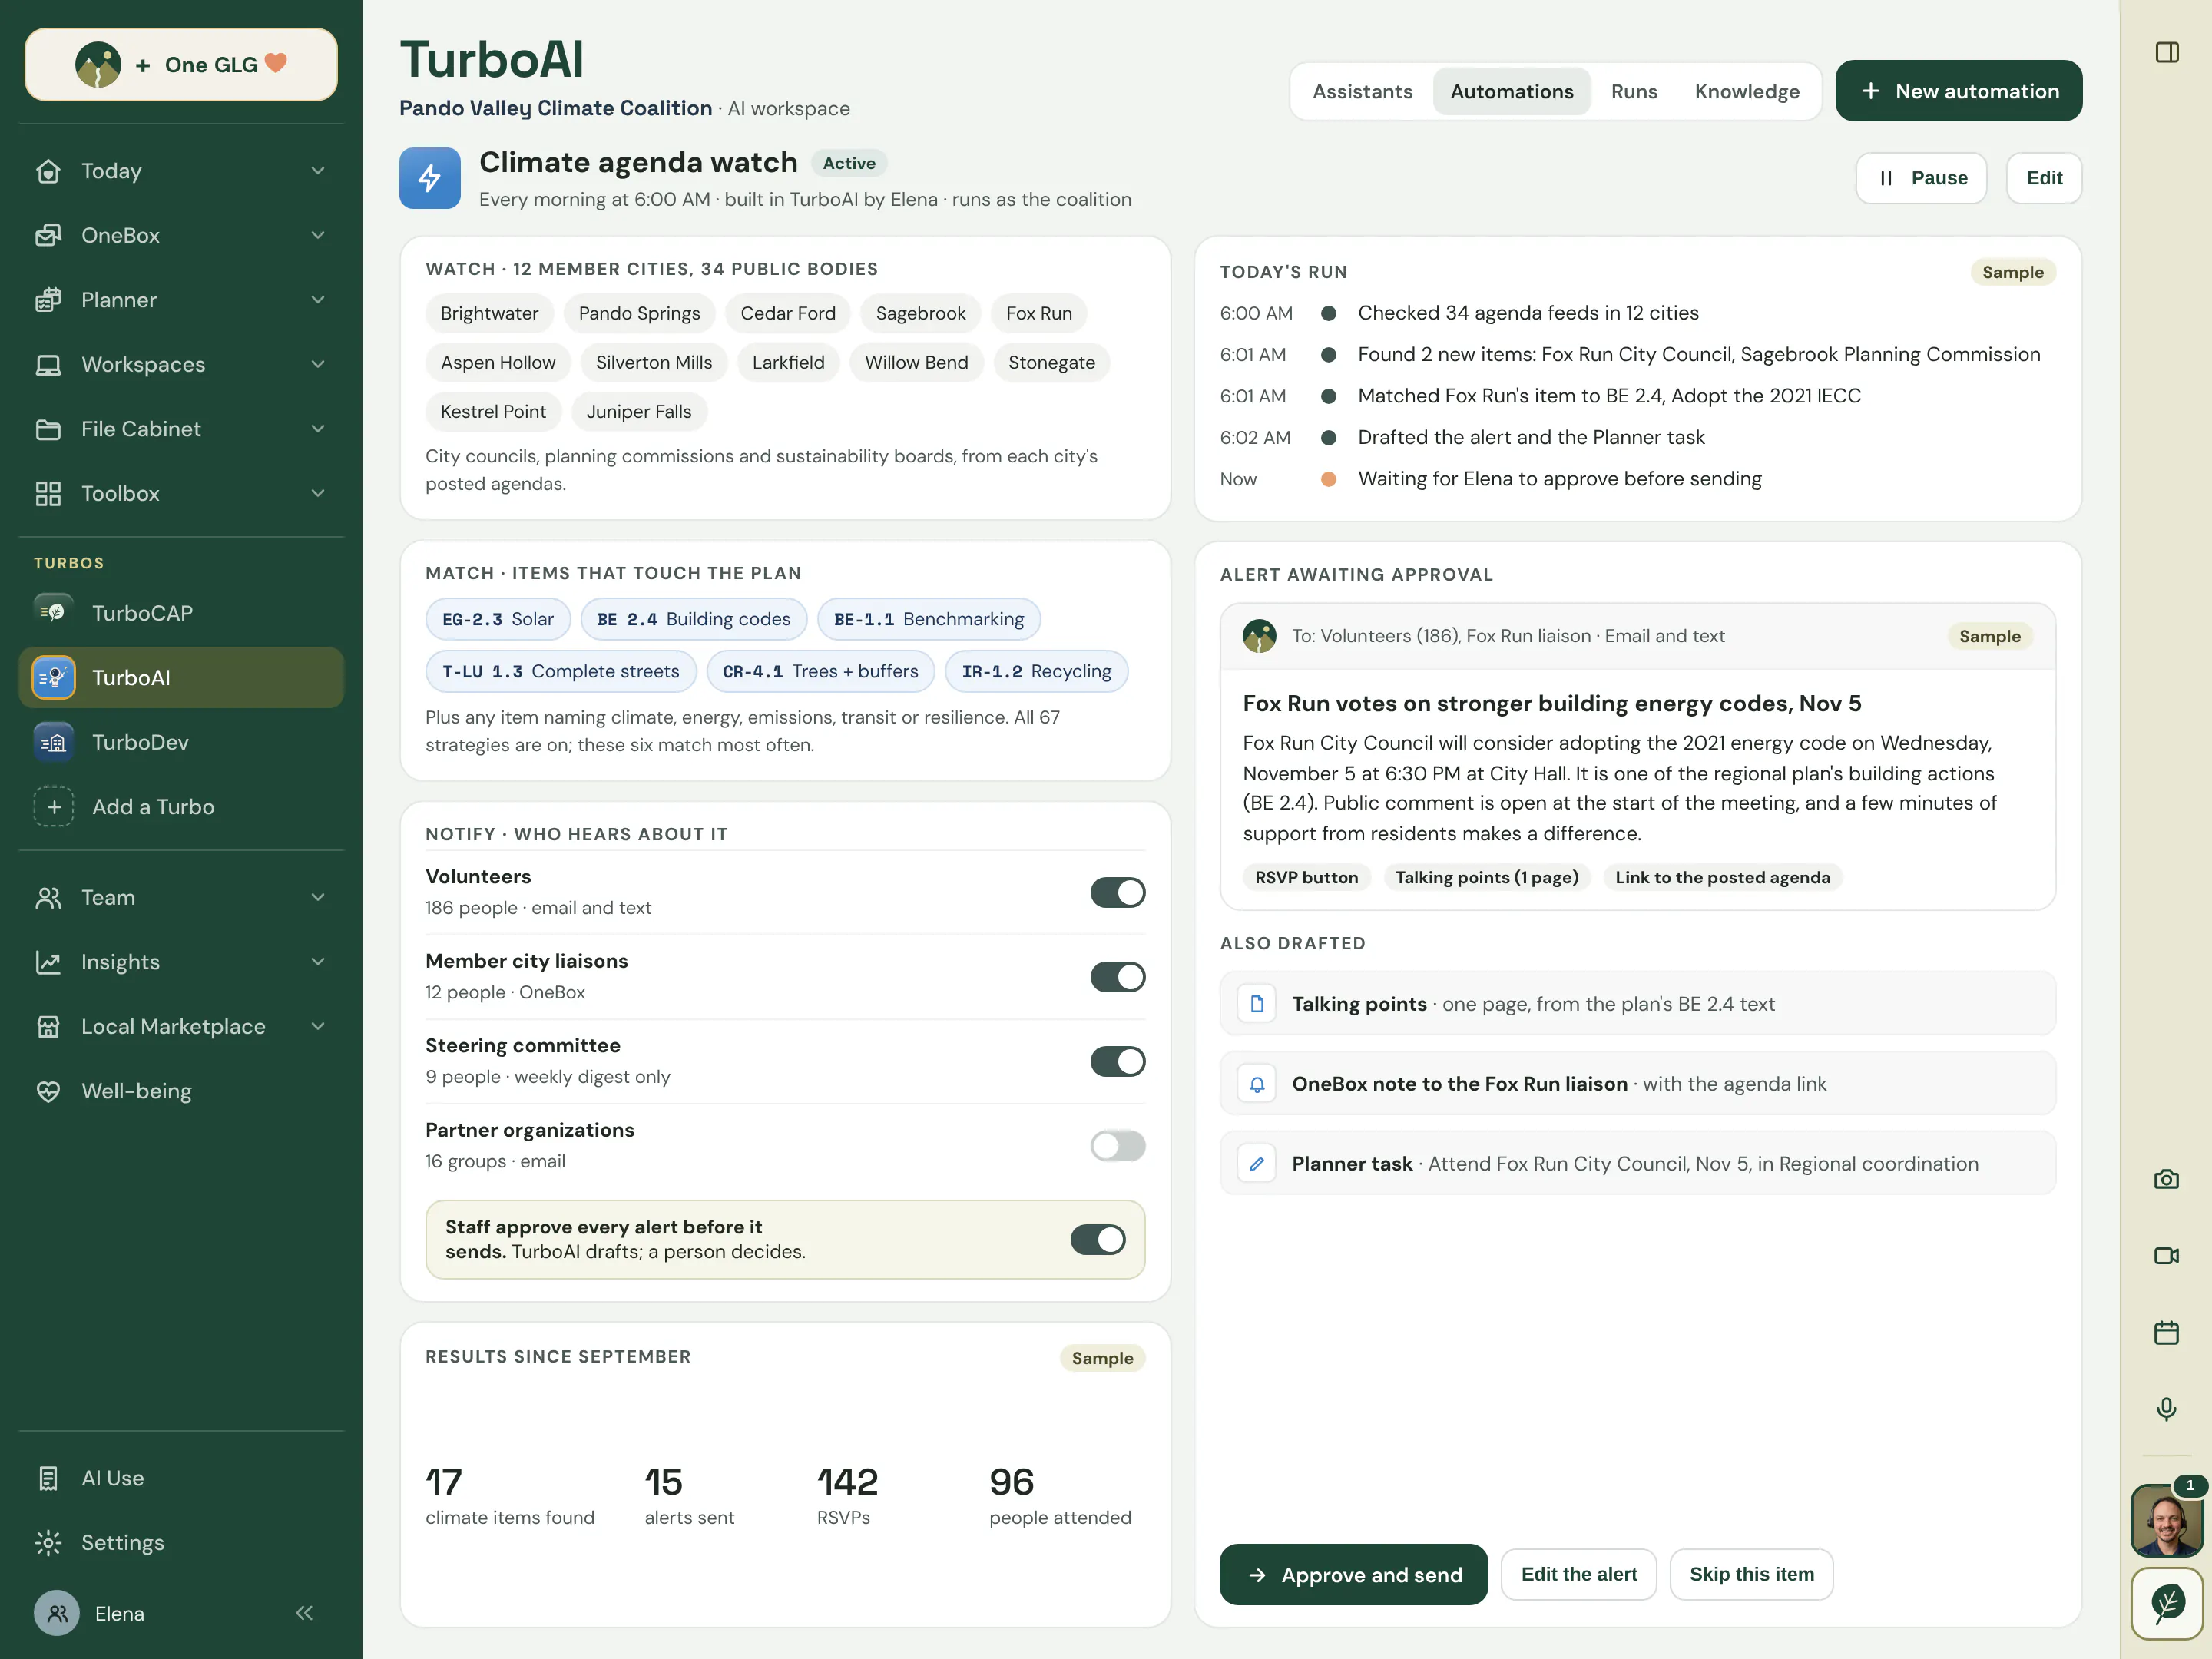
Task: Open the Well-being heart item
Action: point(181,1091)
